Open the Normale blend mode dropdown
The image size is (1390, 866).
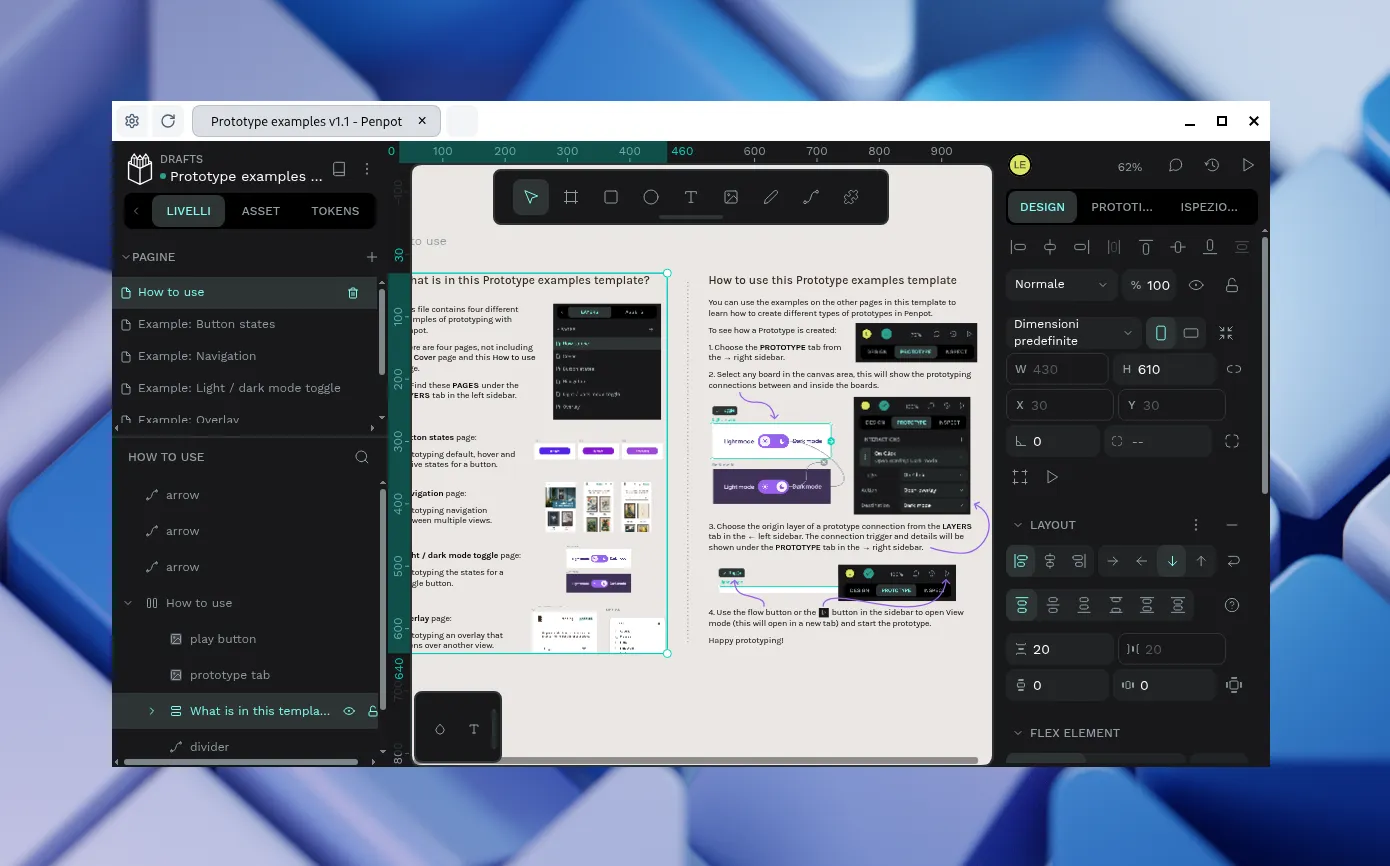1060,285
